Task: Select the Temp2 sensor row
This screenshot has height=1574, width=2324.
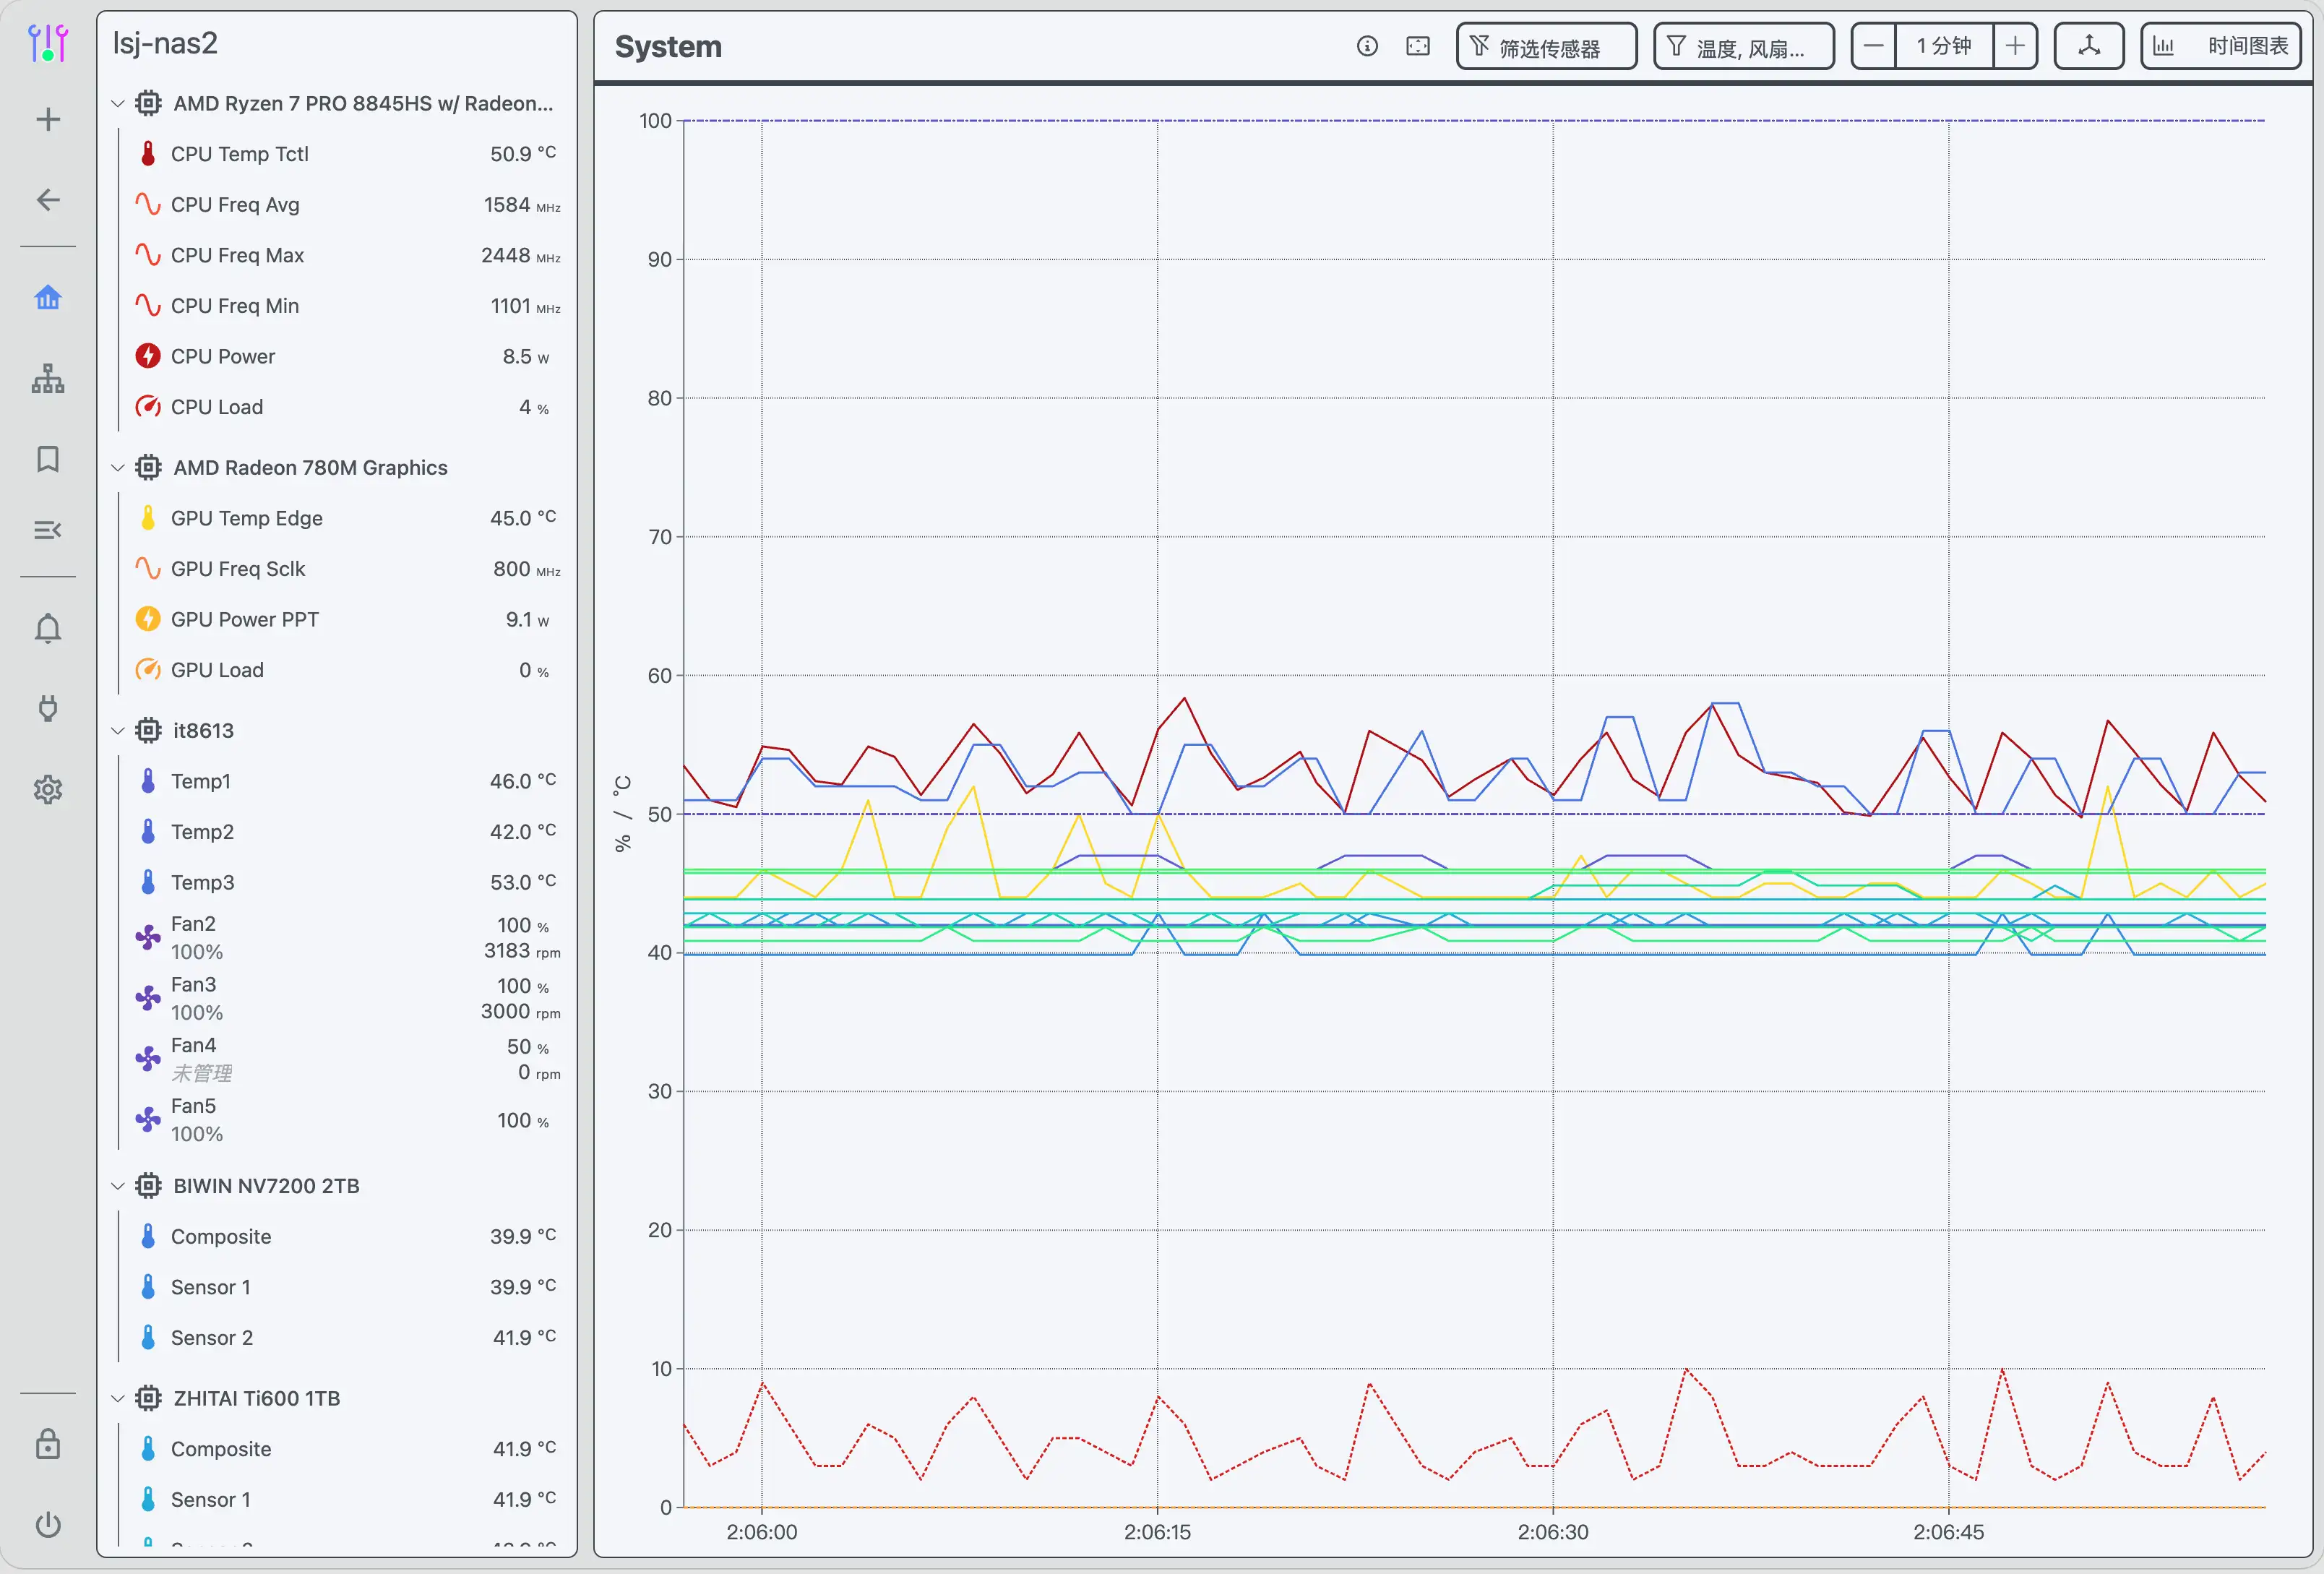Action: pos(347,832)
